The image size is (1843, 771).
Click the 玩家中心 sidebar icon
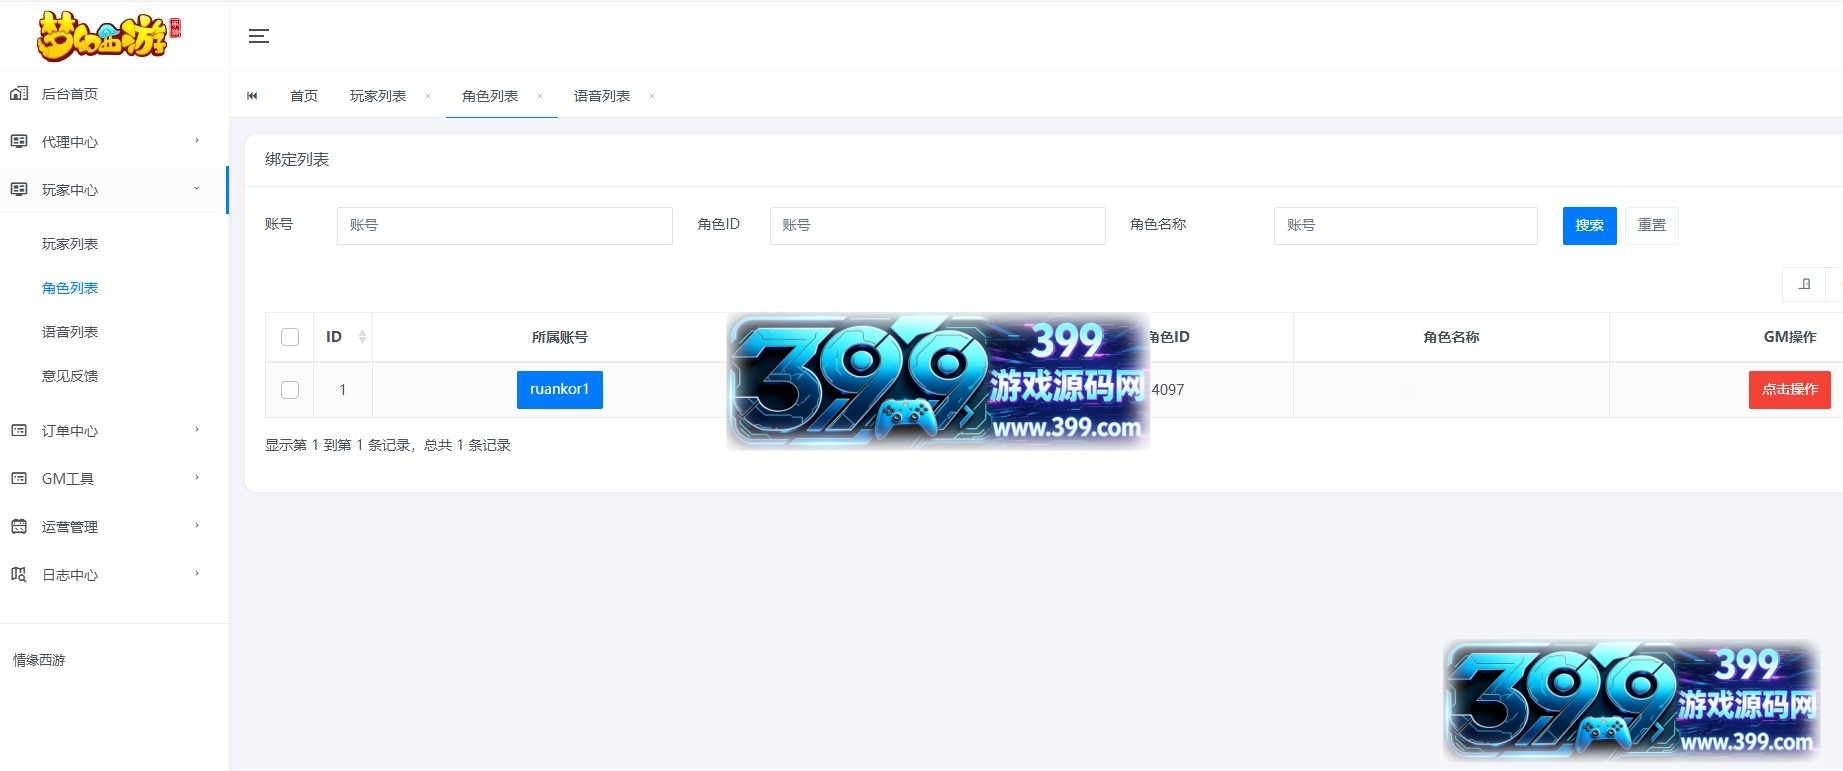click(19, 190)
